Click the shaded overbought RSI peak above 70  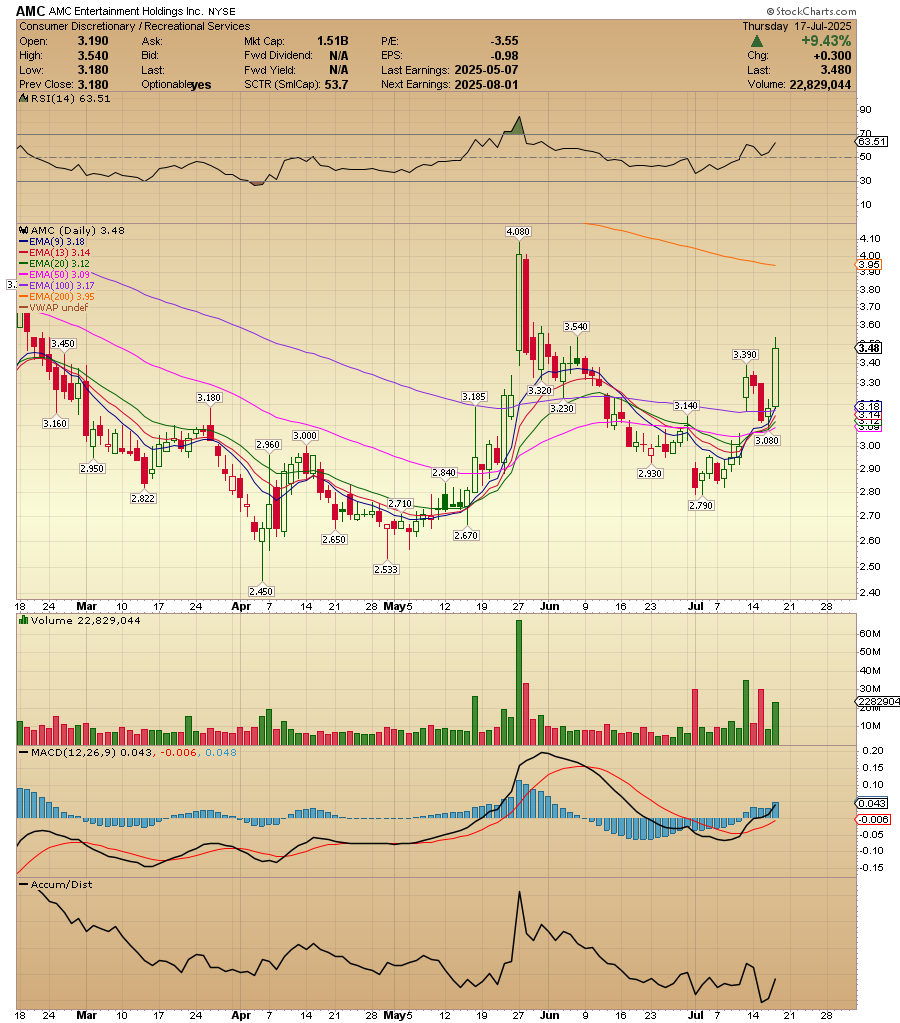(x=516, y=127)
